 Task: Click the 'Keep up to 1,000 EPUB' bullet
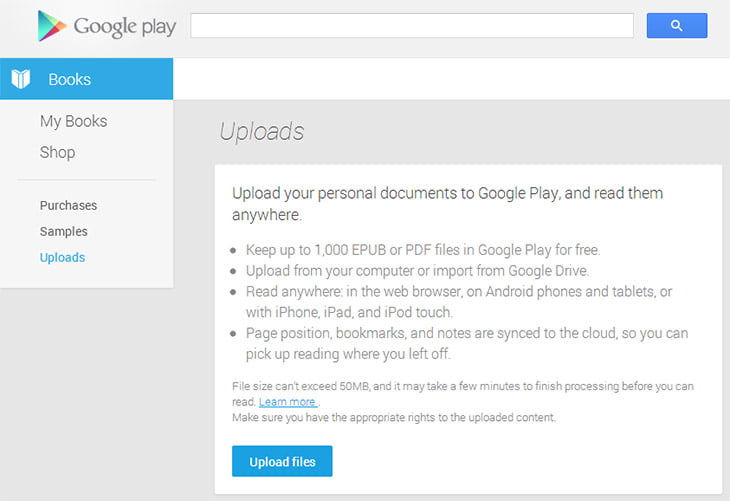[423, 250]
